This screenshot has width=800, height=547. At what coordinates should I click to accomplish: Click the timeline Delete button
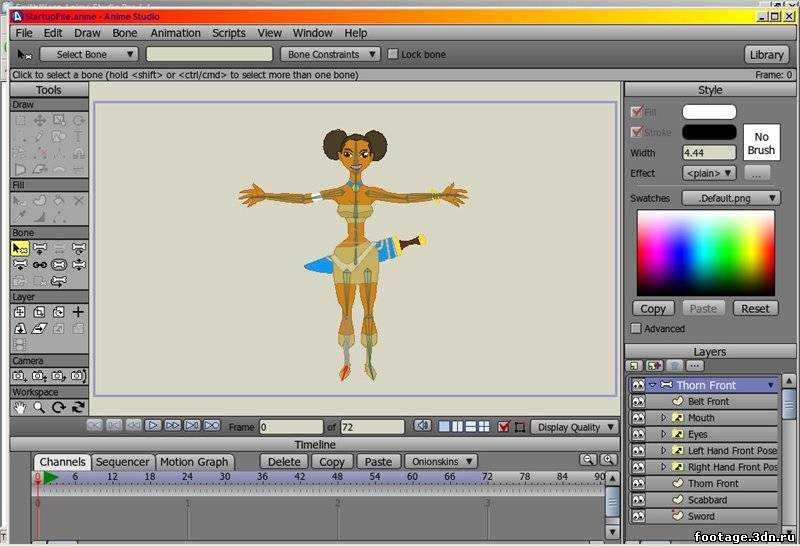click(x=284, y=461)
